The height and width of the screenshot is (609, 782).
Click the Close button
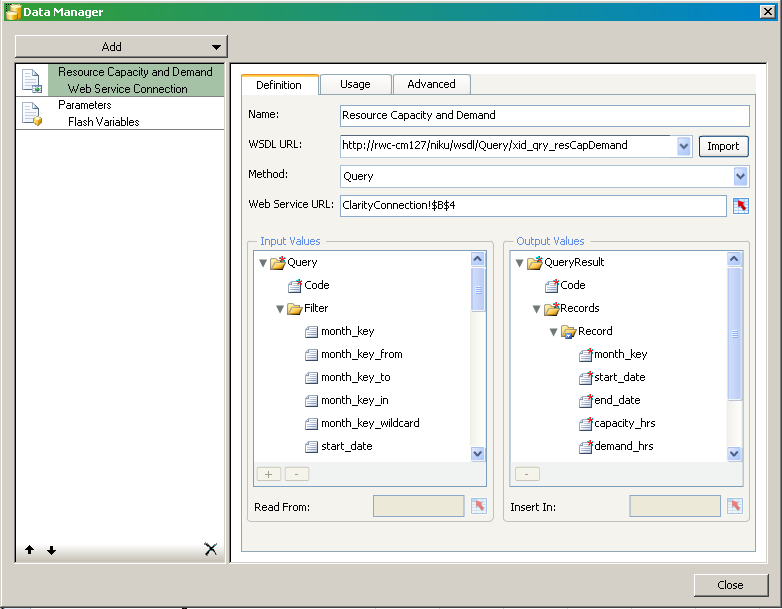(730, 585)
